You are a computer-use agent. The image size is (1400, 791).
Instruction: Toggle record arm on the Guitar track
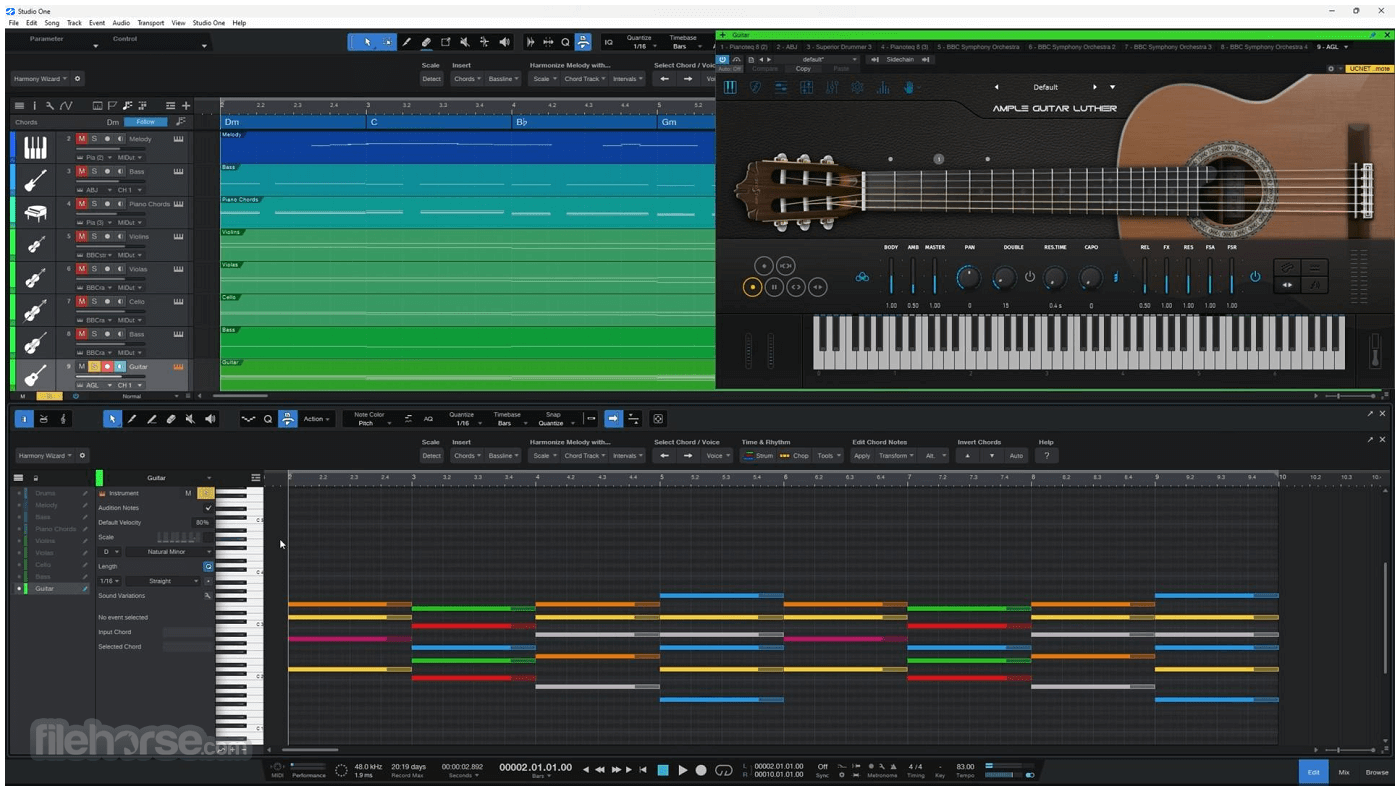pos(107,367)
